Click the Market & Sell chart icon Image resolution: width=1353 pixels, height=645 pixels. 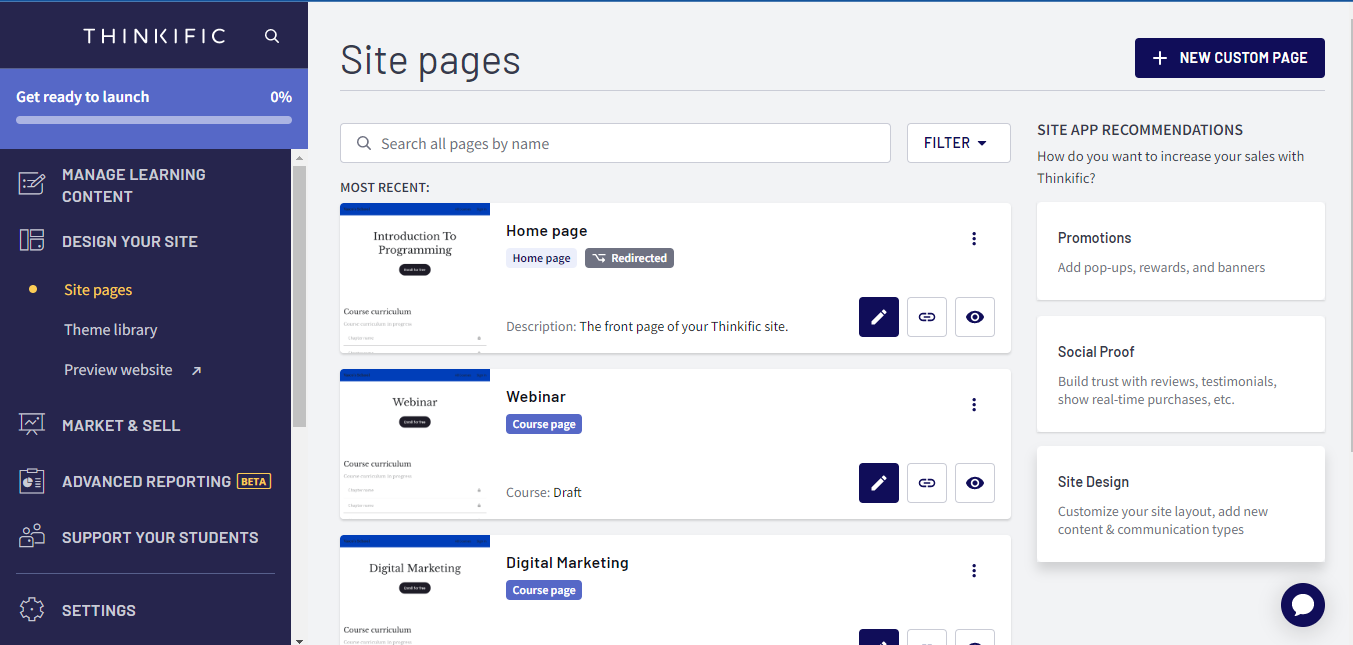pos(32,424)
